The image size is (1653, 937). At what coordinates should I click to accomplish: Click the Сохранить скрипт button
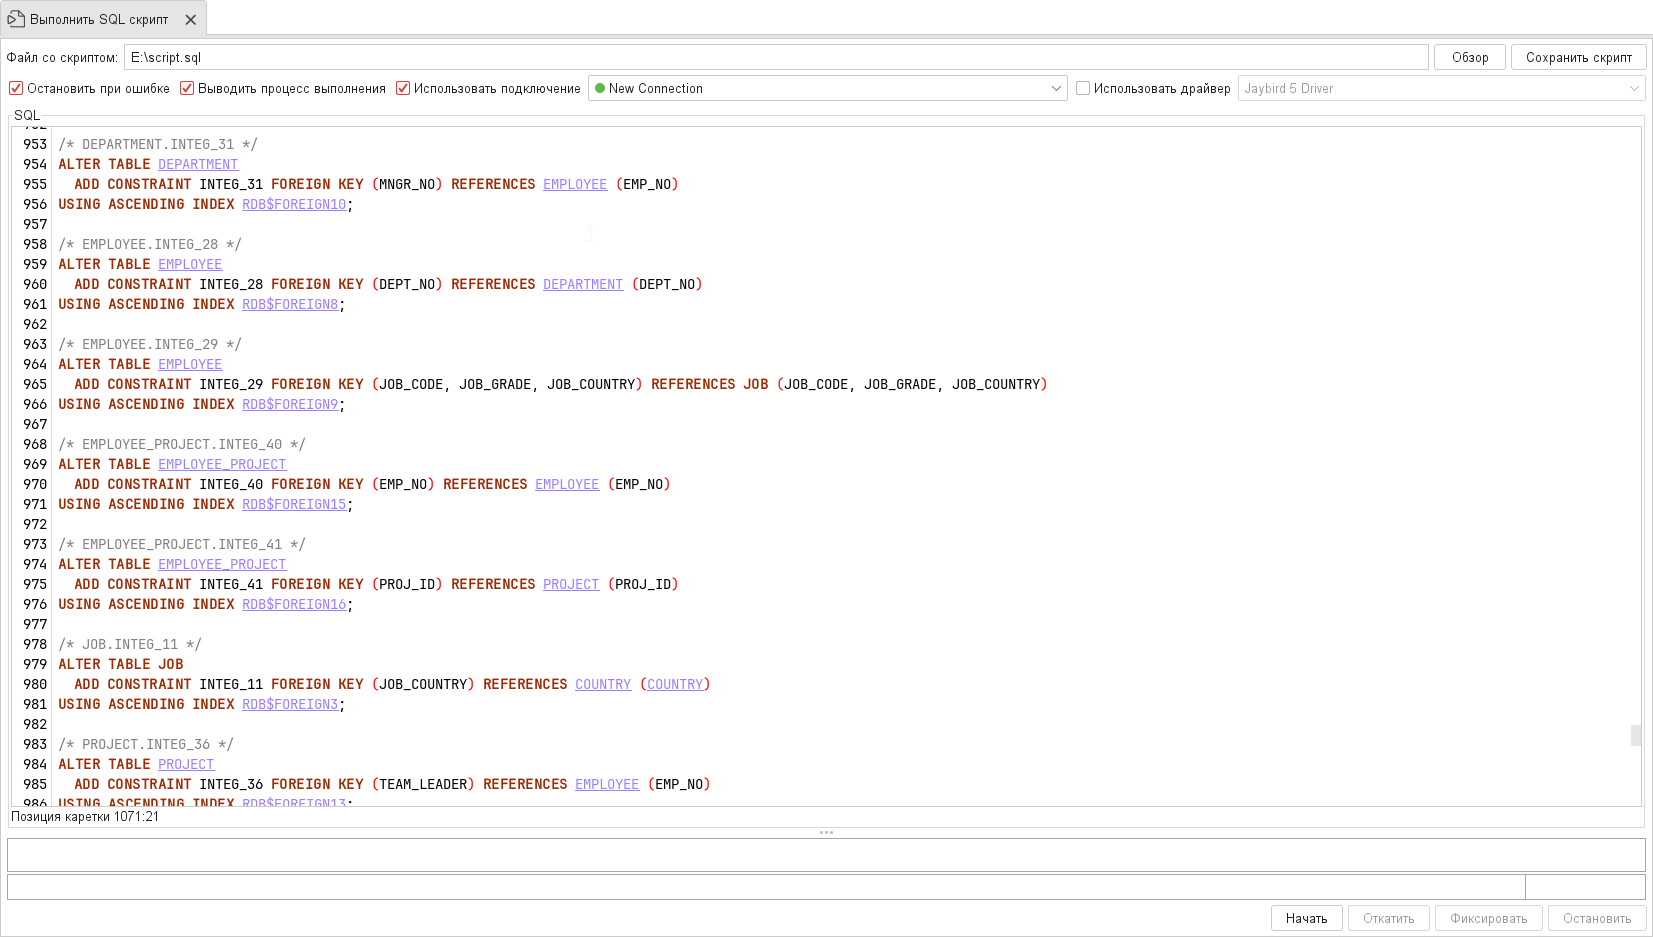click(1578, 57)
